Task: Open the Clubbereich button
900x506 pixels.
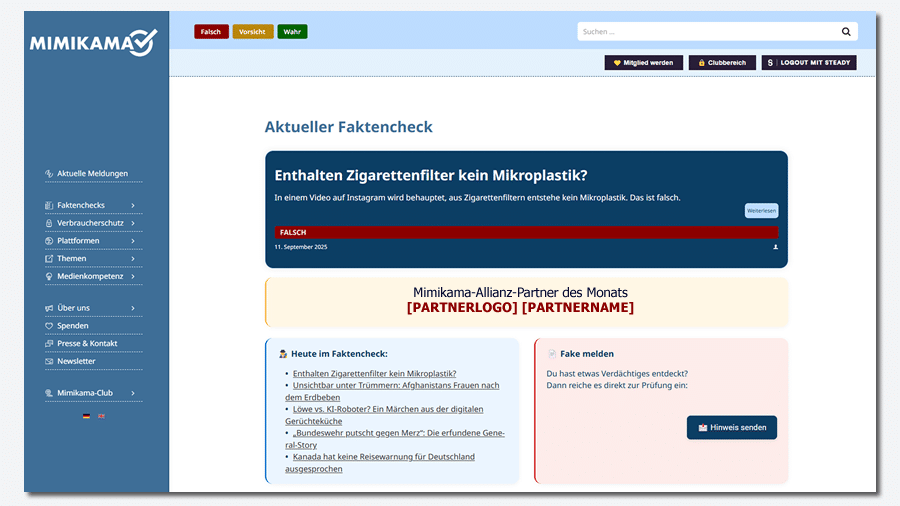Action: click(x=722, y=63)
